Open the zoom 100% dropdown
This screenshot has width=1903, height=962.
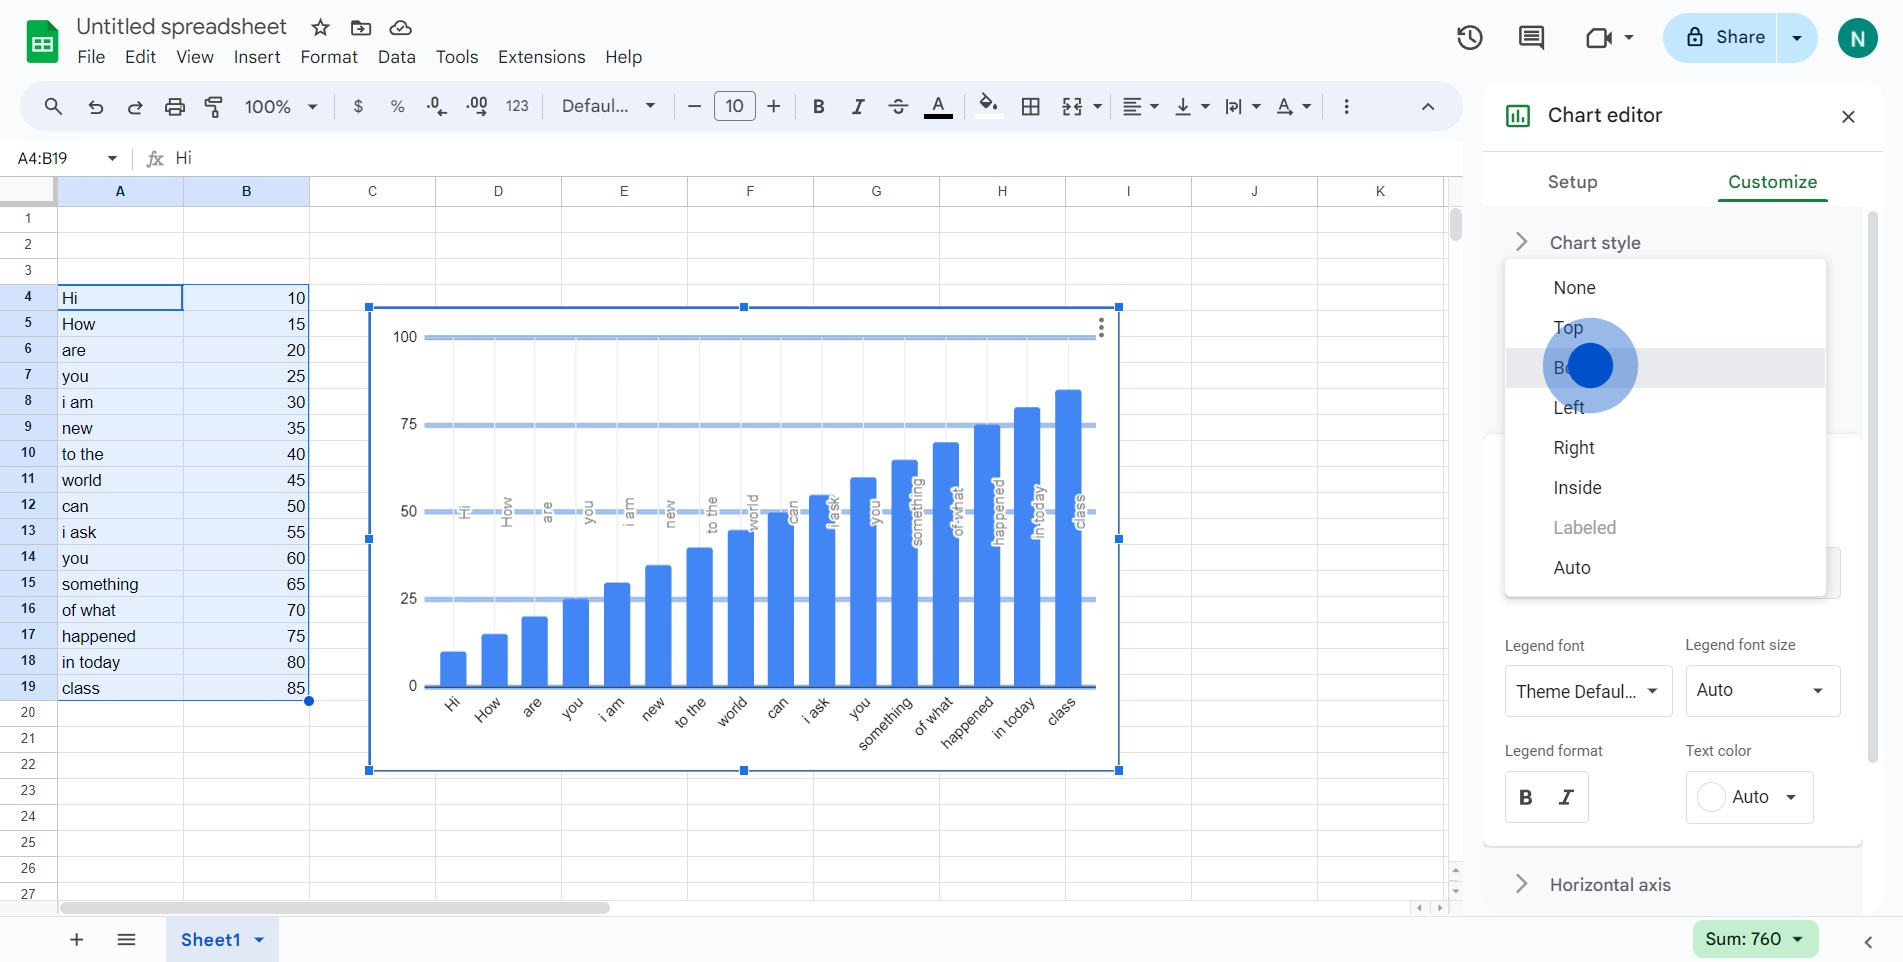pyautogui.click(x=281, y=107)
